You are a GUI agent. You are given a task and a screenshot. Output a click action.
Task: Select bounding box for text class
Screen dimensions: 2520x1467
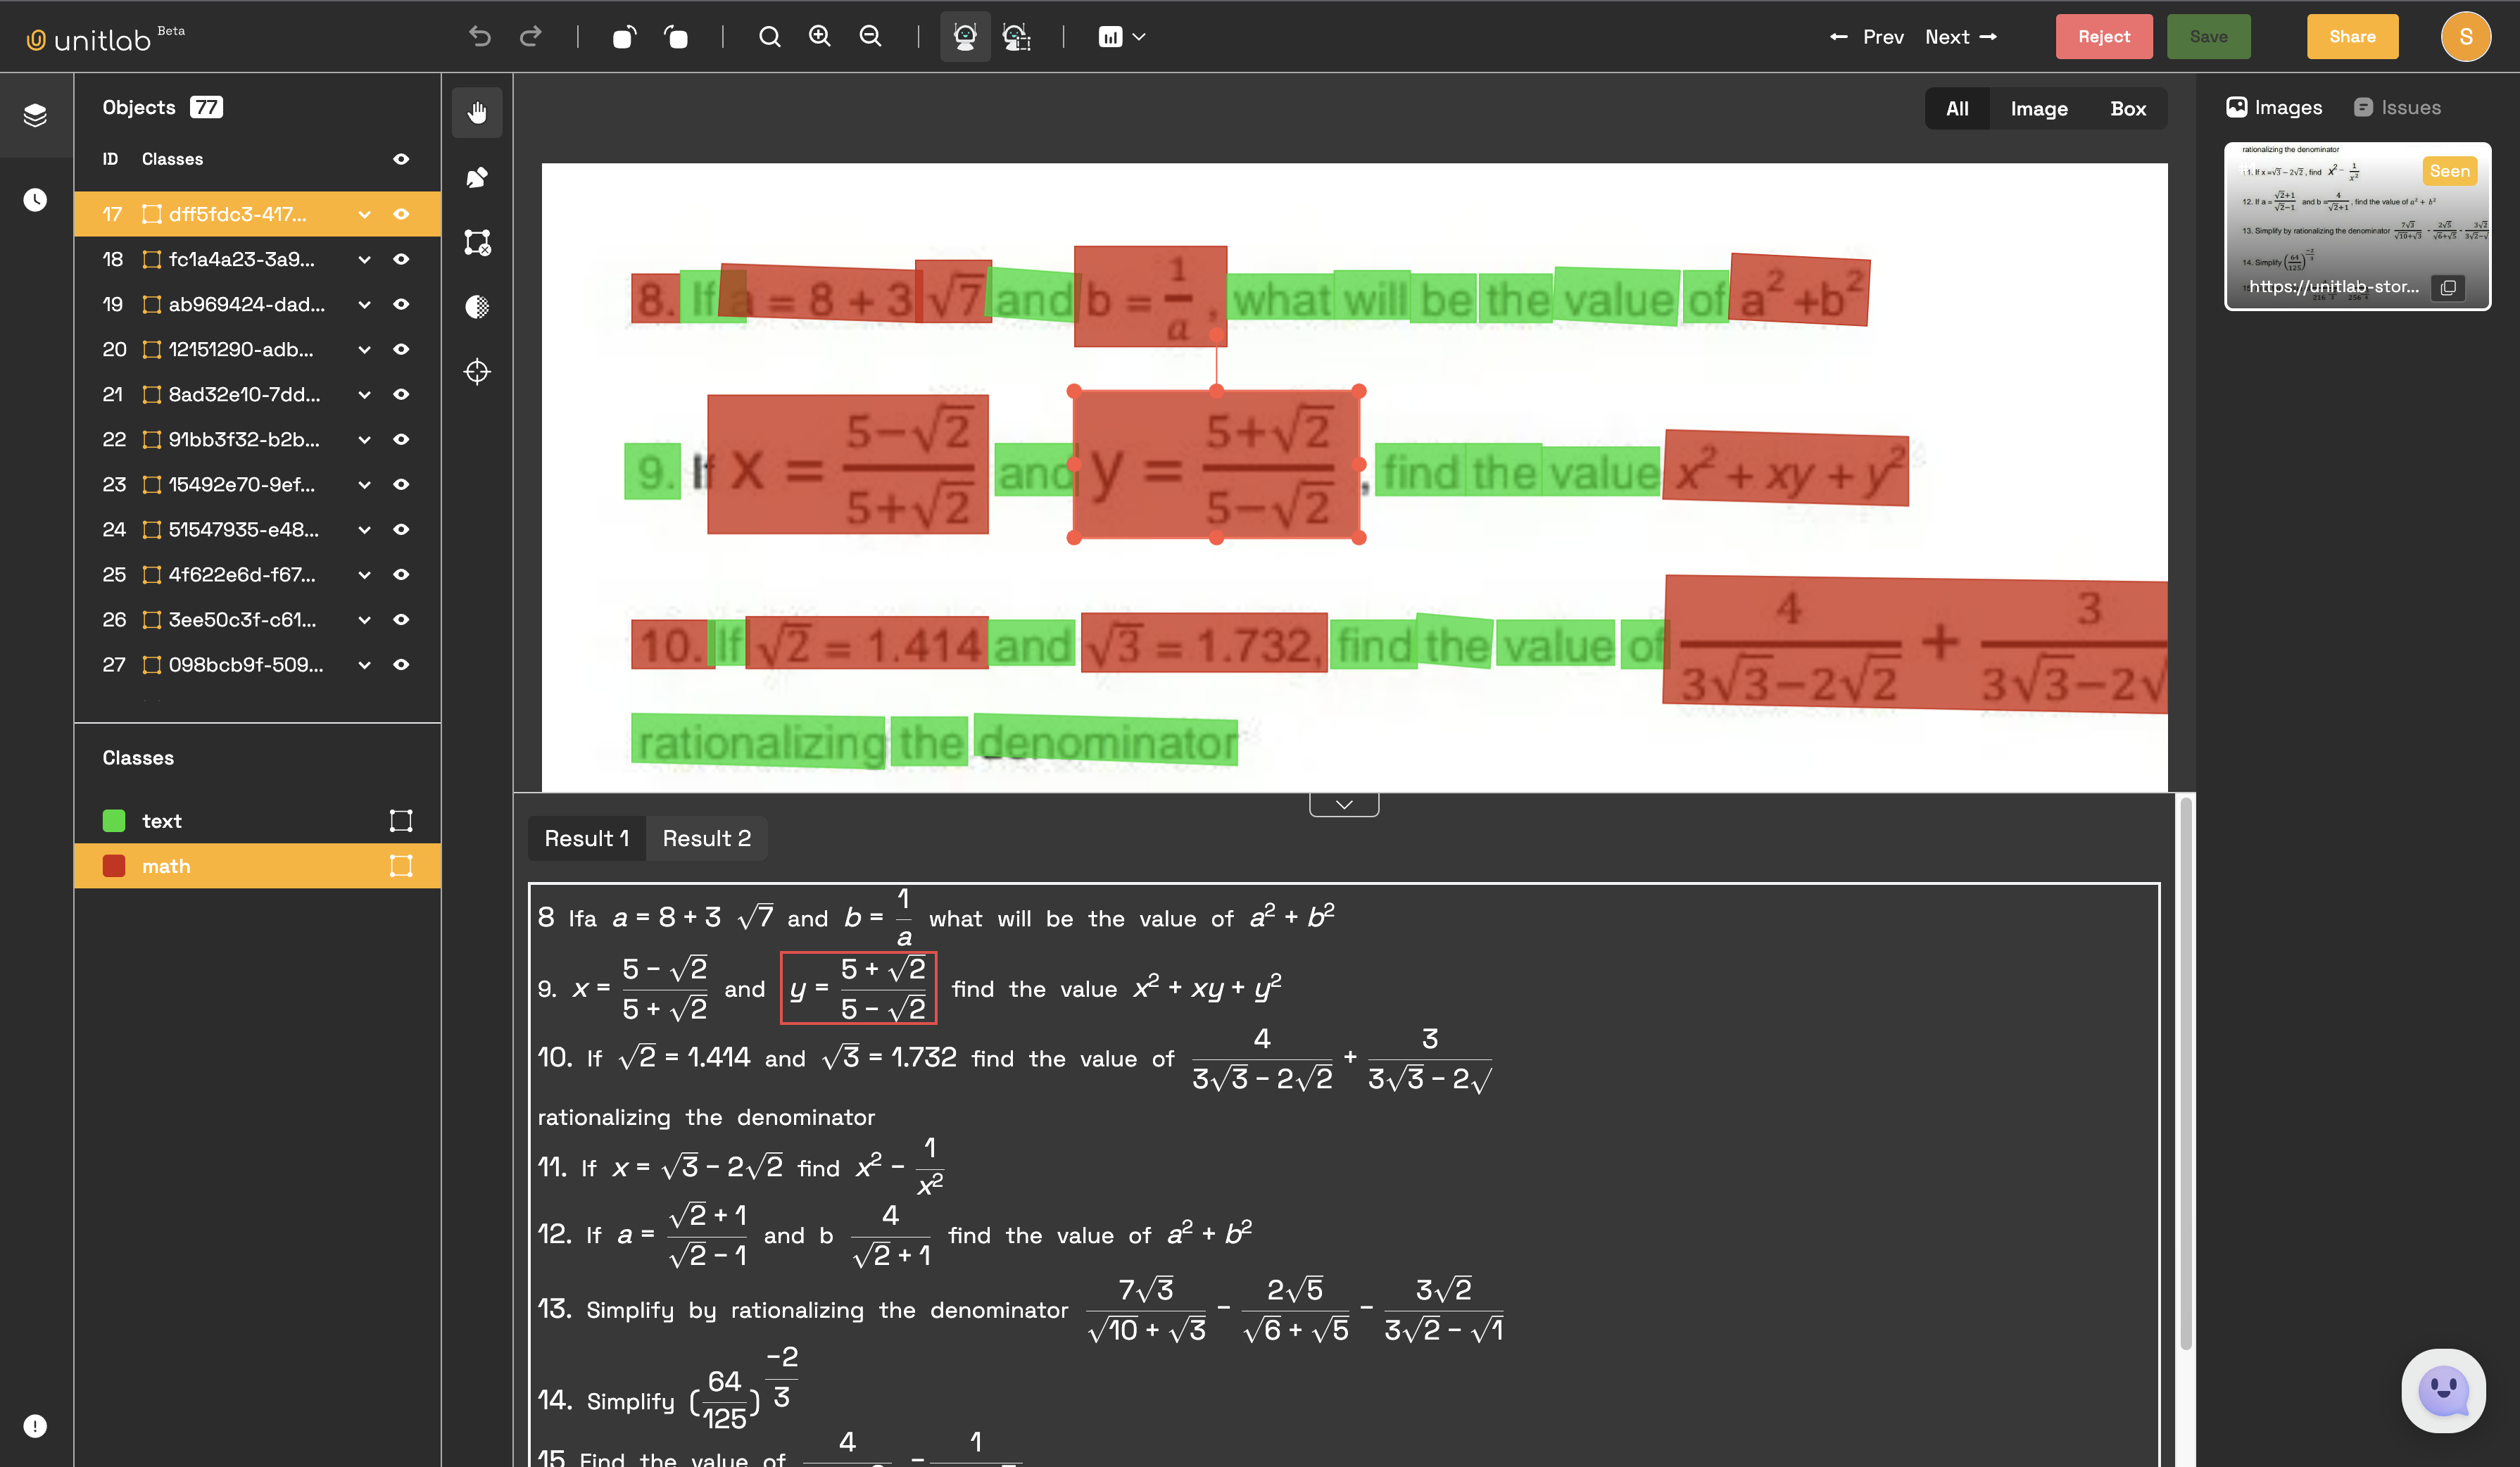point(400,821)
